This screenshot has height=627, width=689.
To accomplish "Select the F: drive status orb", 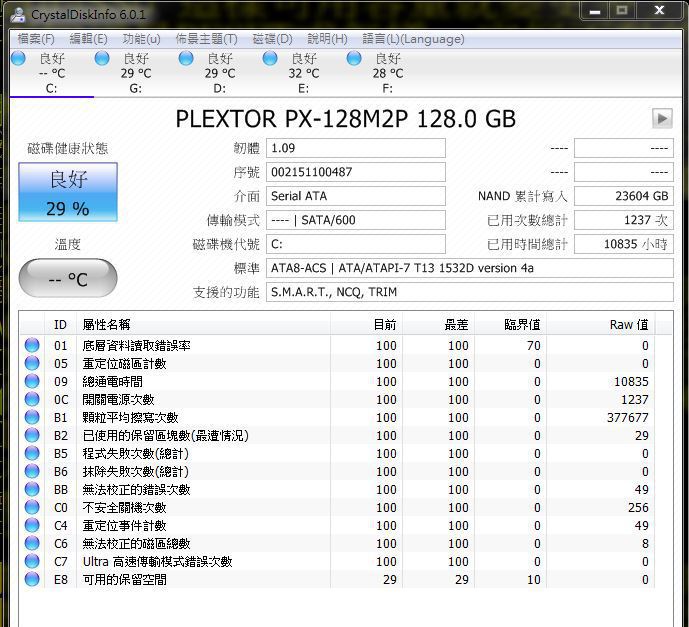I will pyautogui.click(x=354, y=58).
